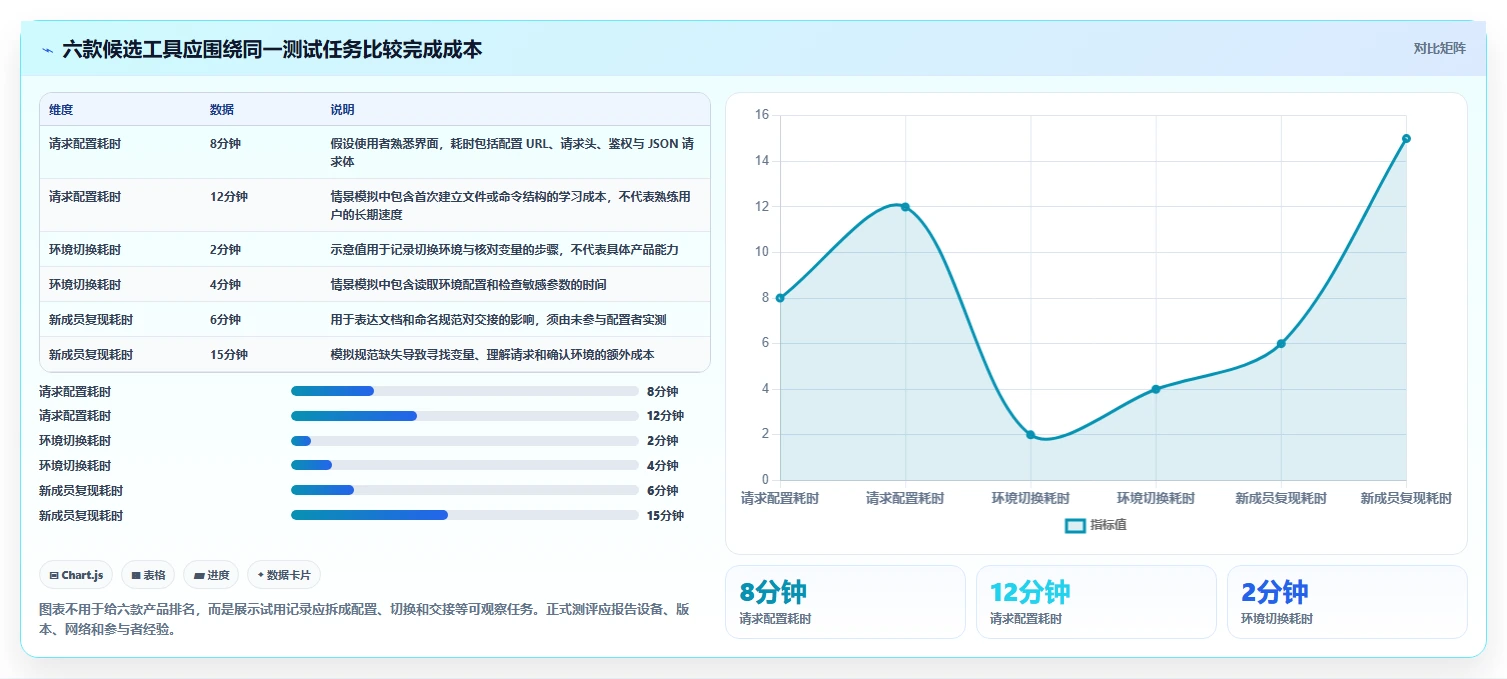Click 新成员复现耗时 label of the 15分钟 progress row
The width and height of the screenshot is (1507, 679).
81,516
